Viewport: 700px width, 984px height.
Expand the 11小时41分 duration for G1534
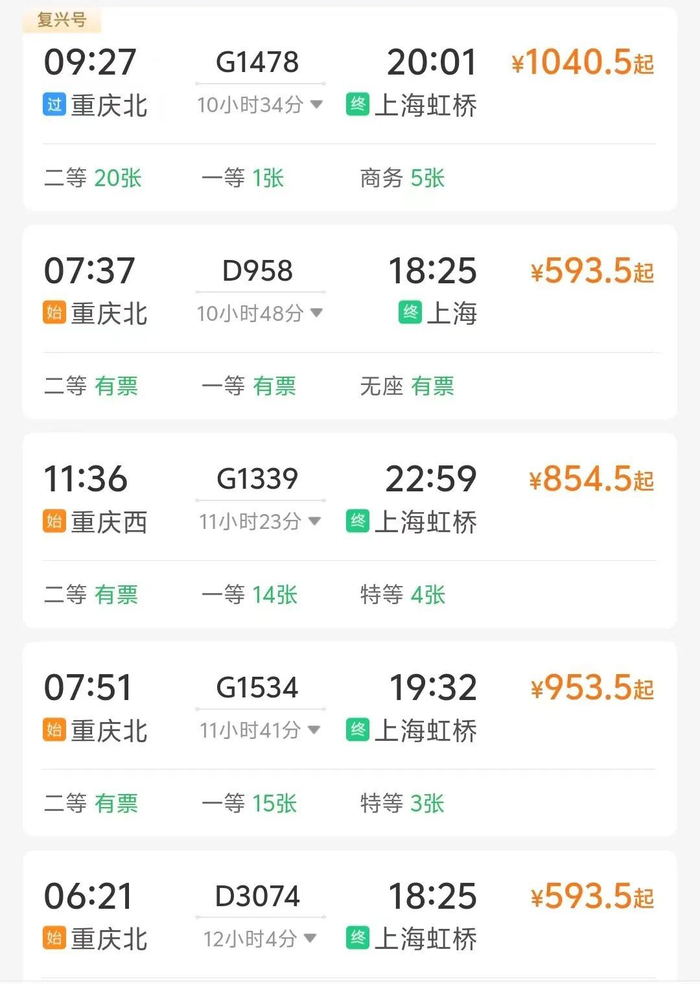point(316,730)
